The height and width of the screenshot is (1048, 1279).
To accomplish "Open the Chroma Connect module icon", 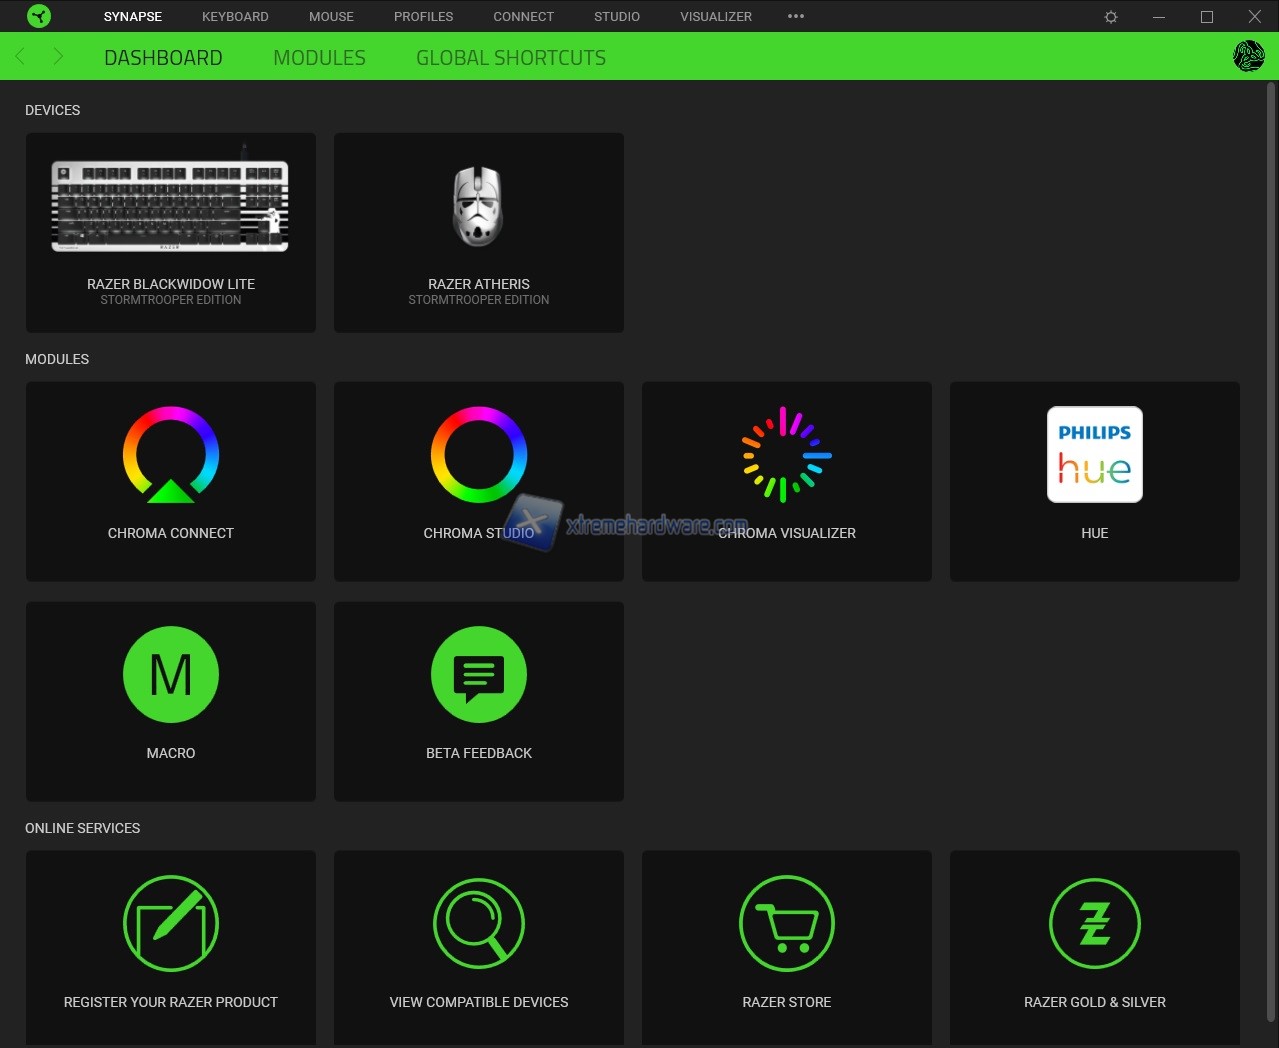I will point(171,455).
